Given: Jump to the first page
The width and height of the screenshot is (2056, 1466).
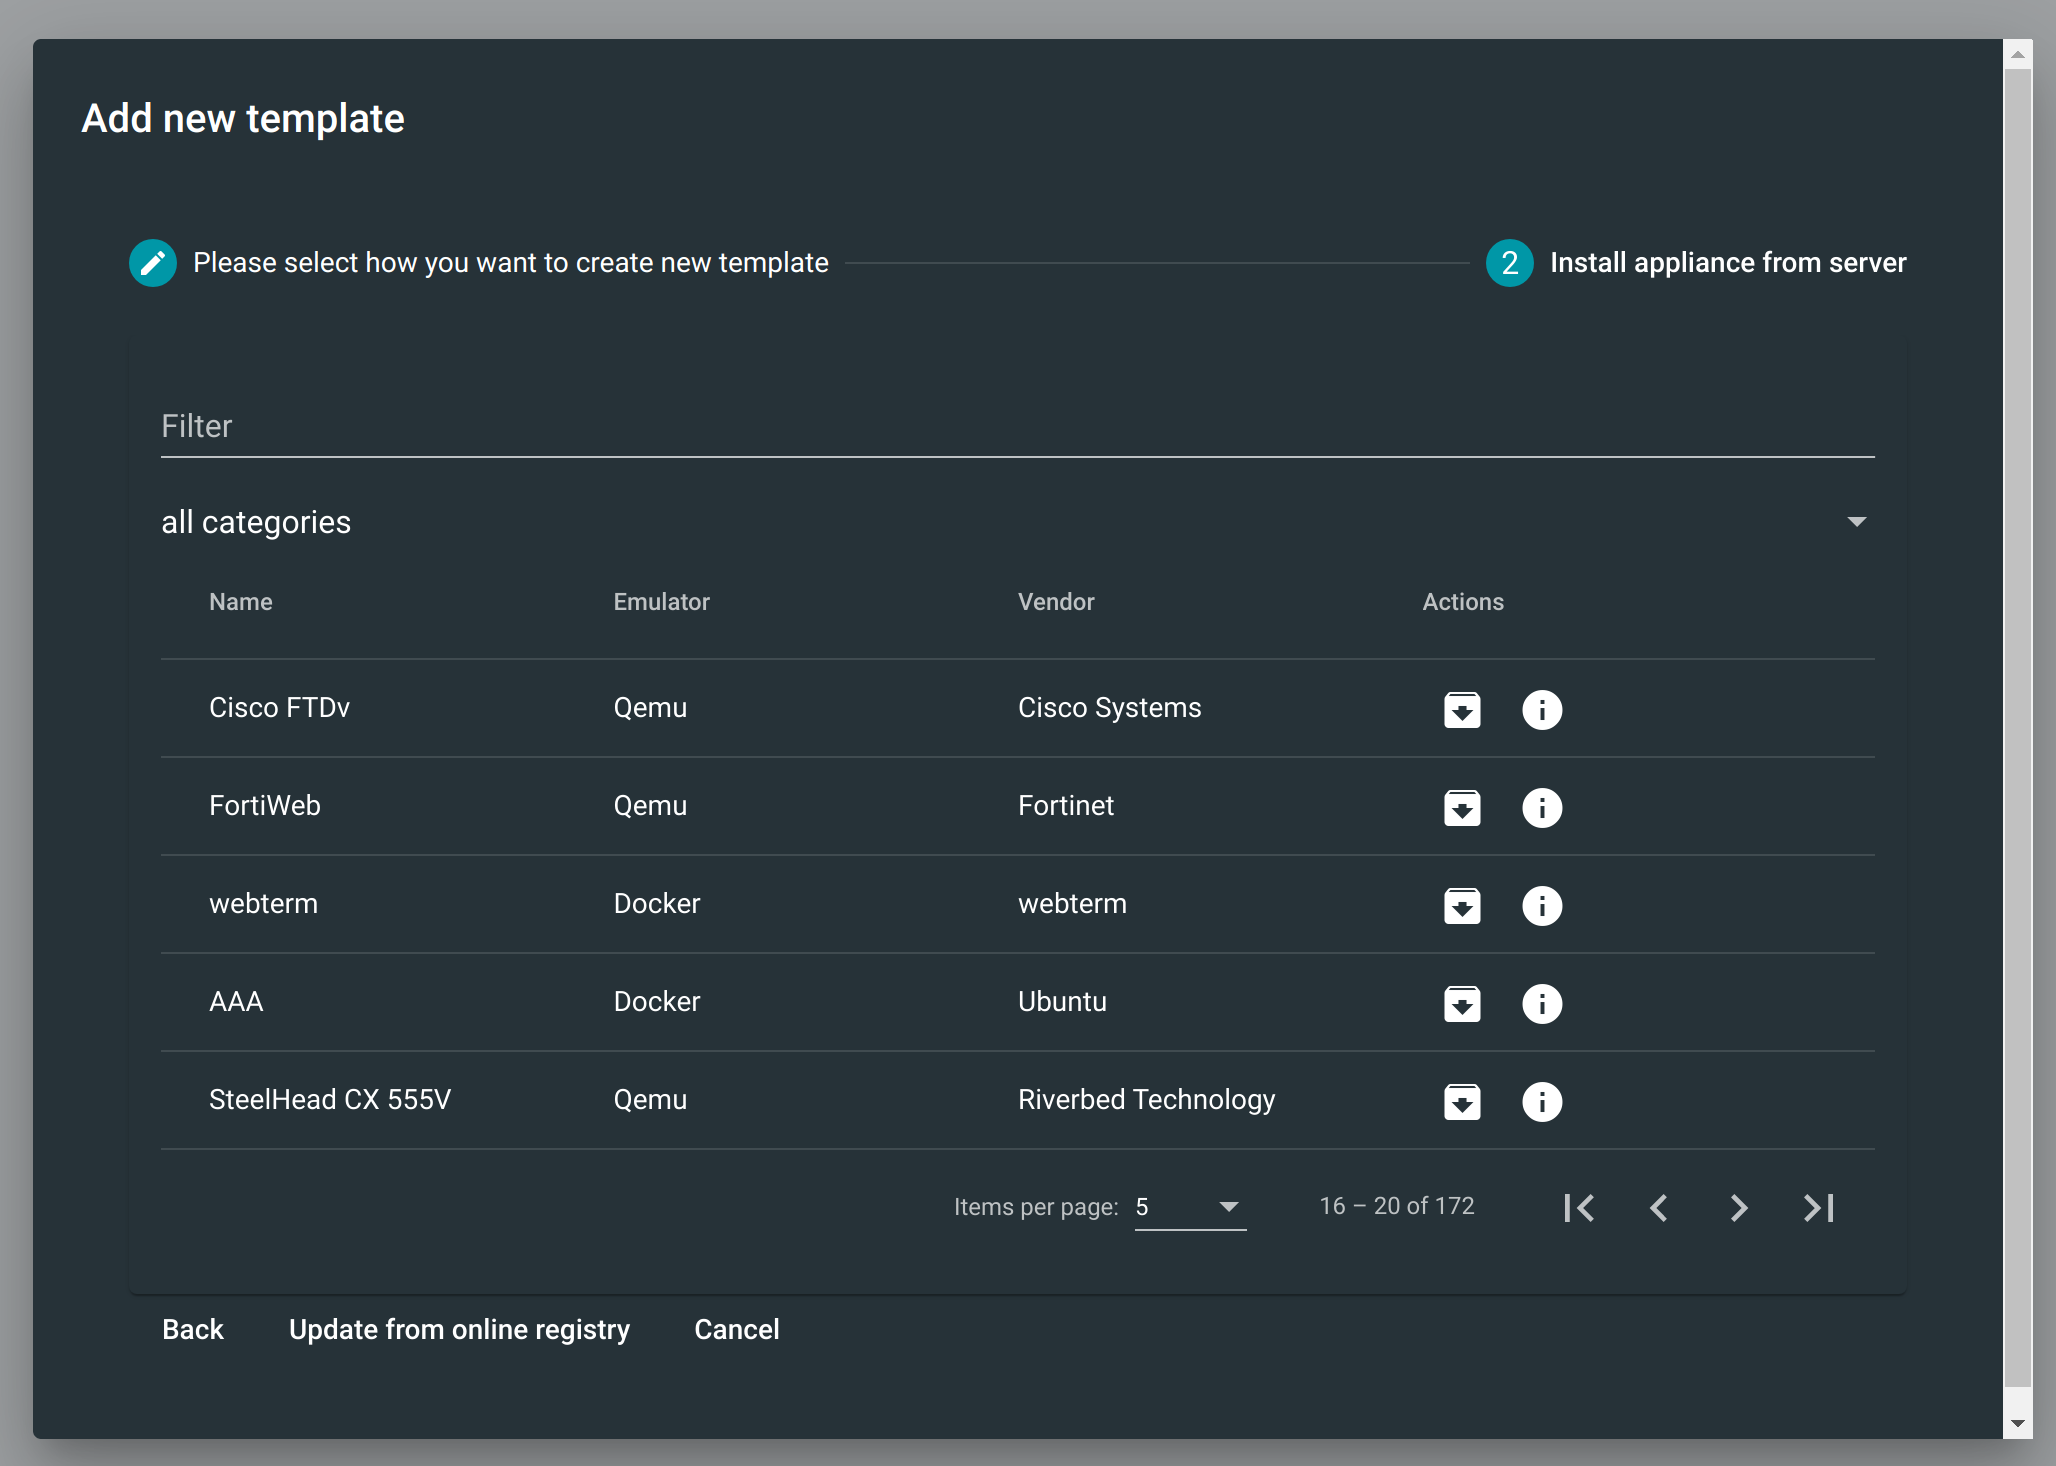Looking at the screenshot, I should 1578,1207.
